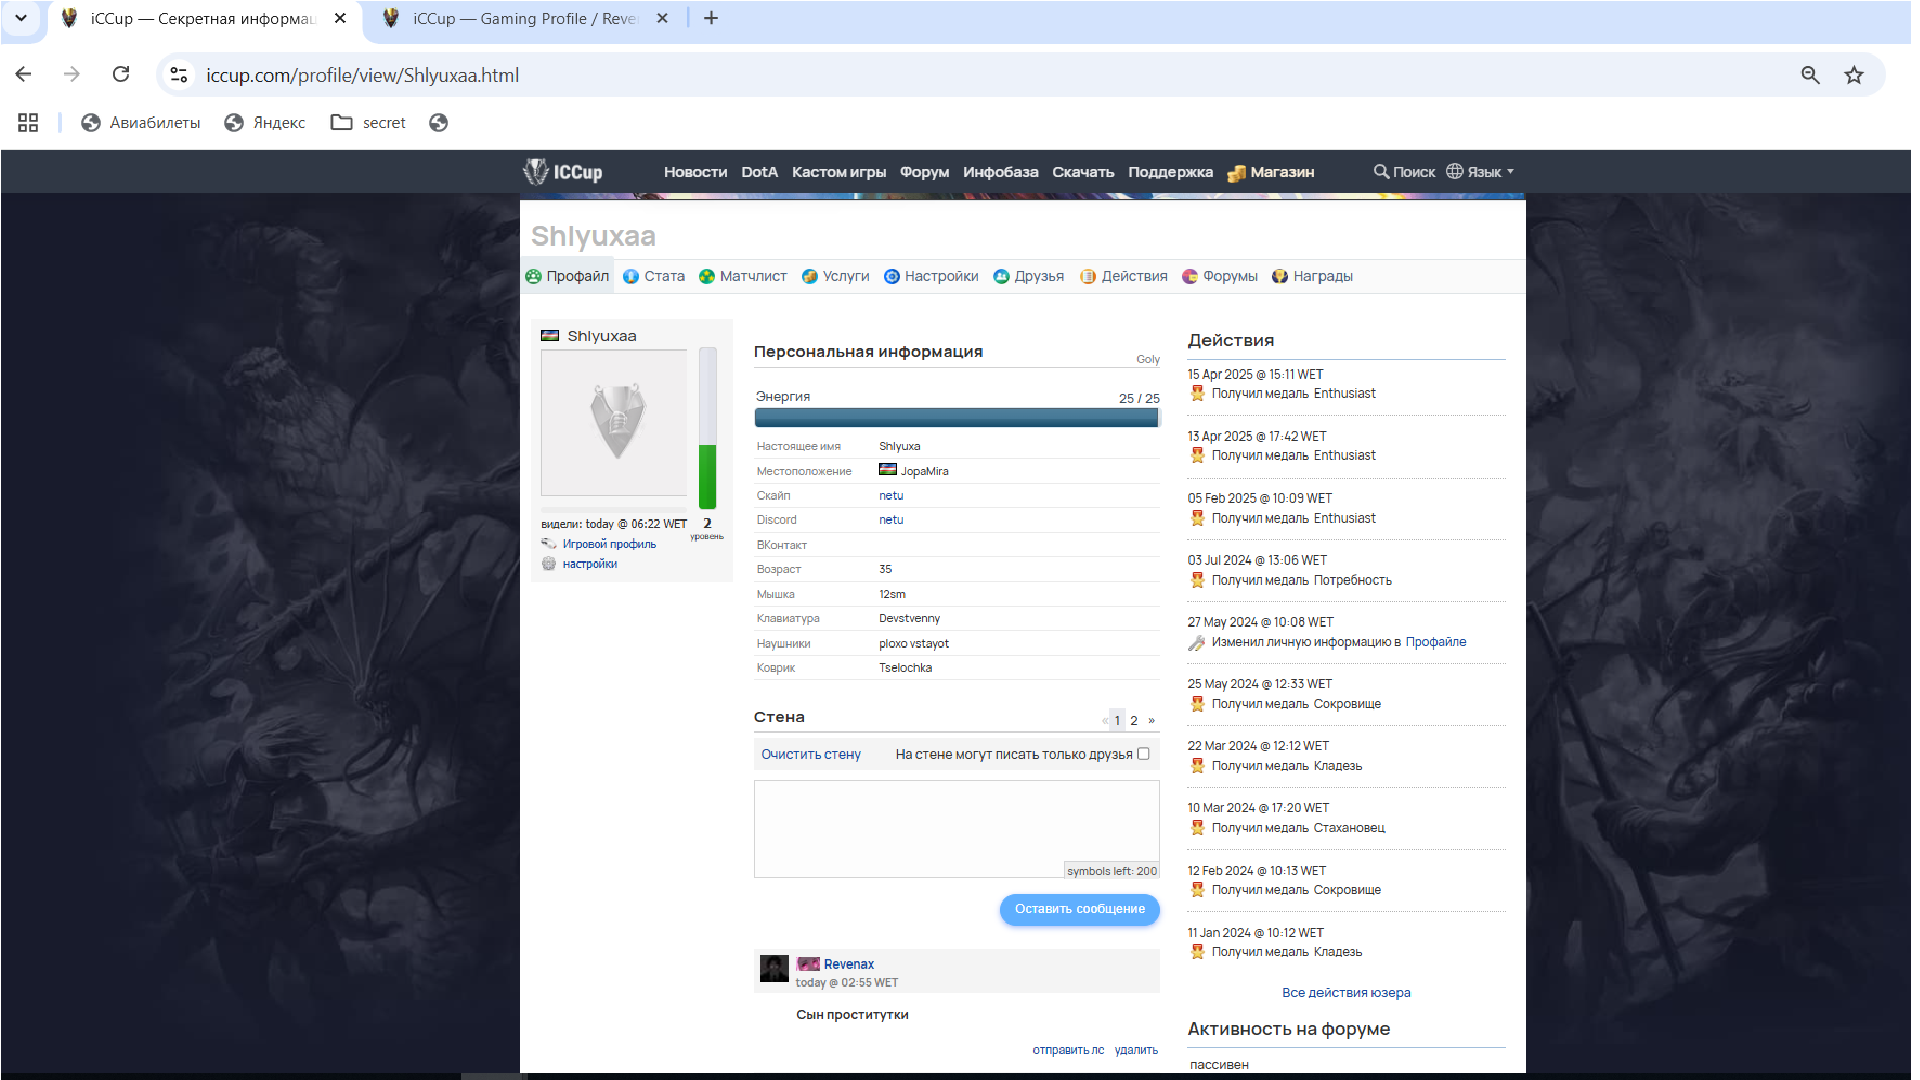Open the browser apps grid icon

pos(28,122)
